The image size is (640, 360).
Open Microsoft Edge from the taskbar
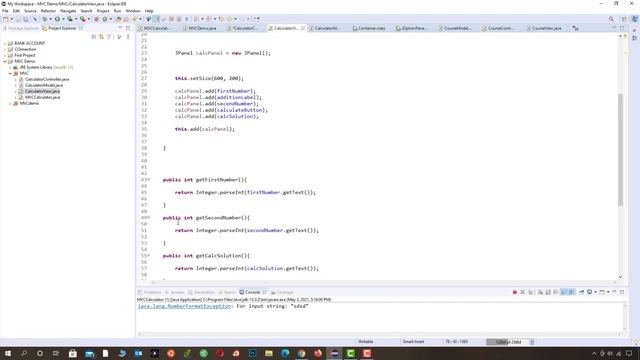285,353
